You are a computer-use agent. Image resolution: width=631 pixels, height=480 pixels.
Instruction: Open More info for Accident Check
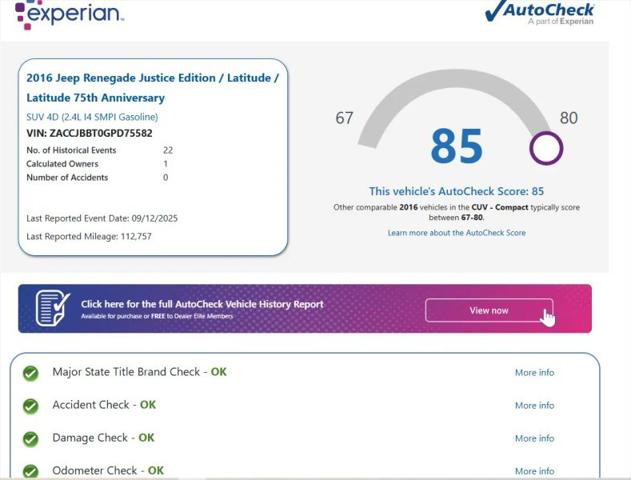click(534, 406)
